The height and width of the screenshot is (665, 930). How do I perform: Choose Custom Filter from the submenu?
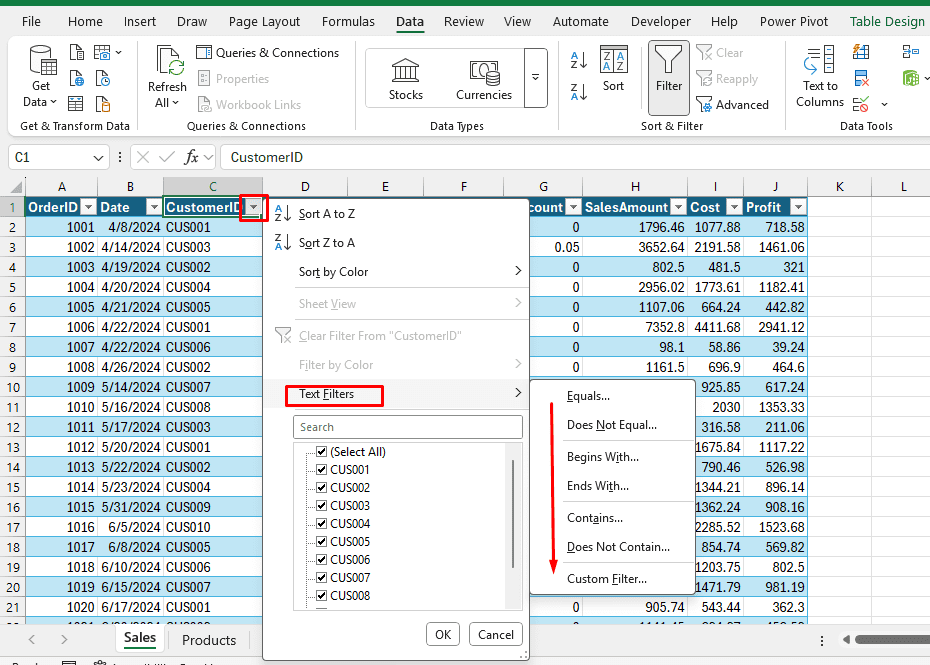(606, 578)
